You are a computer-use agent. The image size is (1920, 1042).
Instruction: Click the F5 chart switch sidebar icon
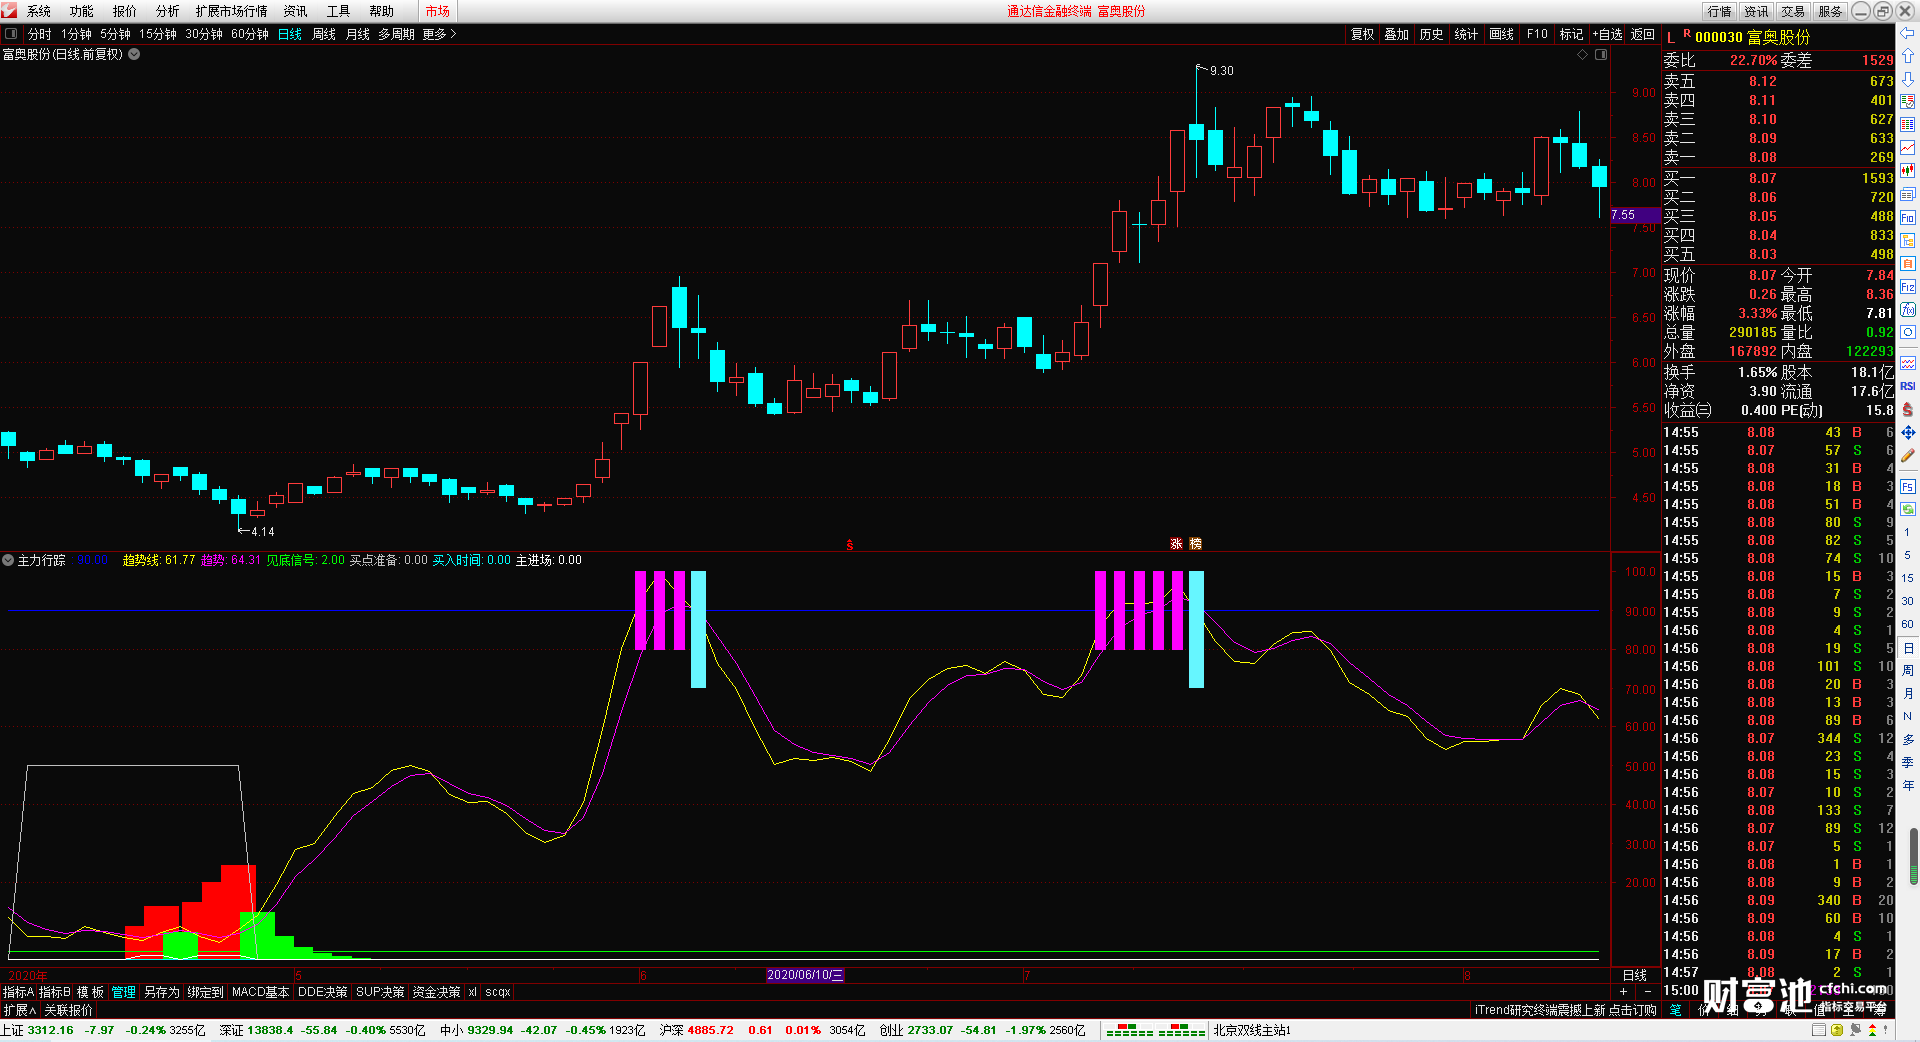coord(1908,486)
